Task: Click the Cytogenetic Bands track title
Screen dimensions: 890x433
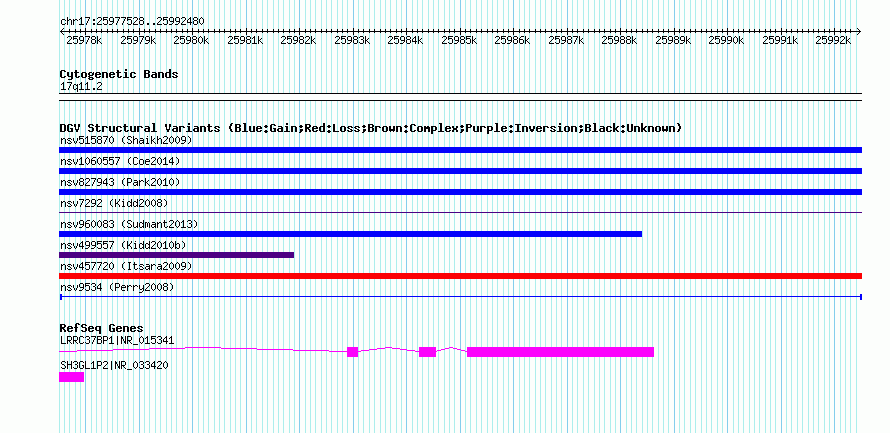Action: [x=119, y=74]
